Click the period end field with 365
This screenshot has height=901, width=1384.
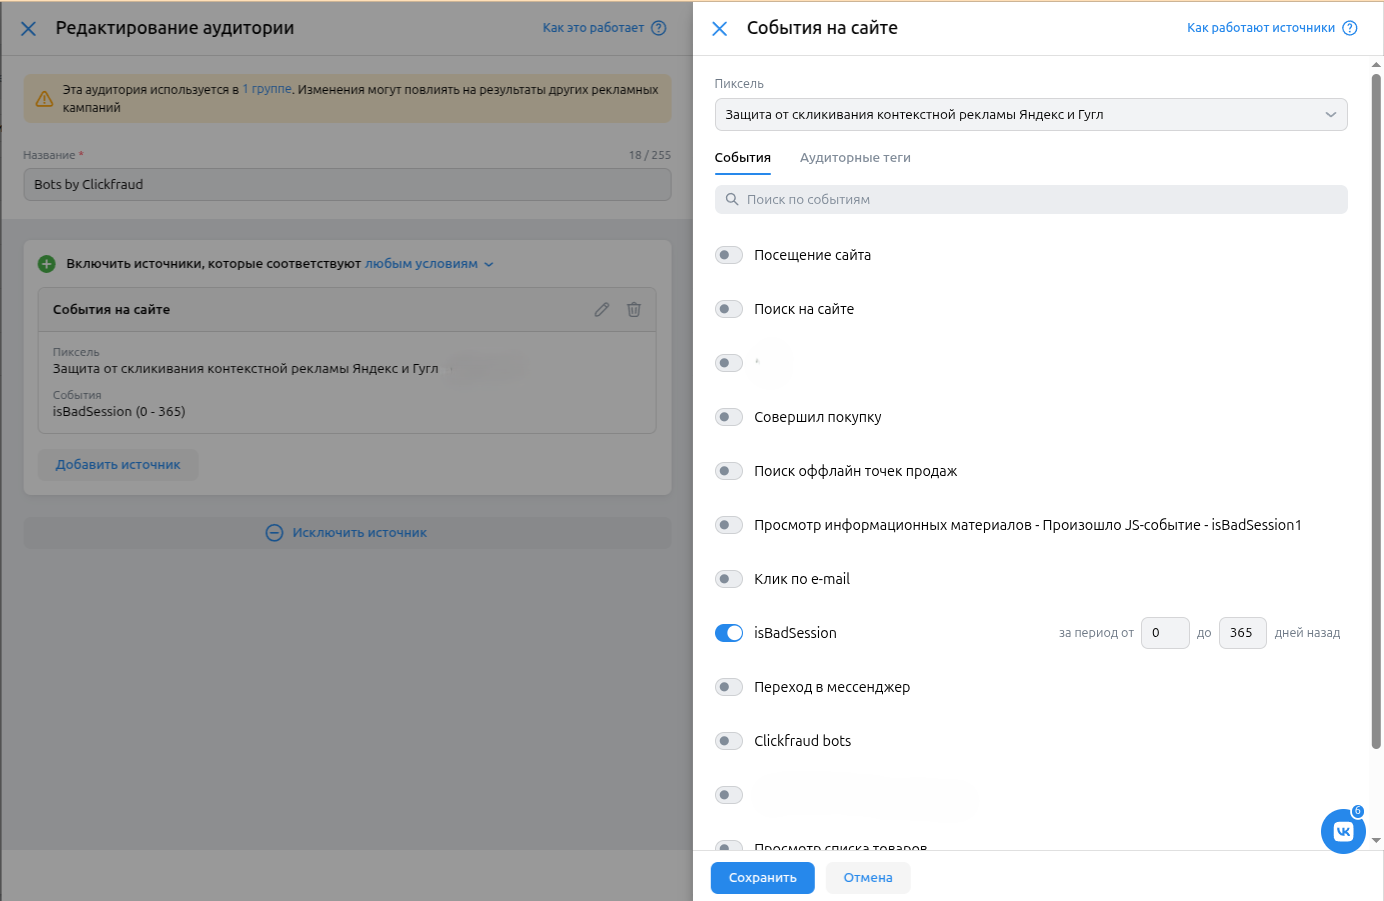tap(1243, 633)
